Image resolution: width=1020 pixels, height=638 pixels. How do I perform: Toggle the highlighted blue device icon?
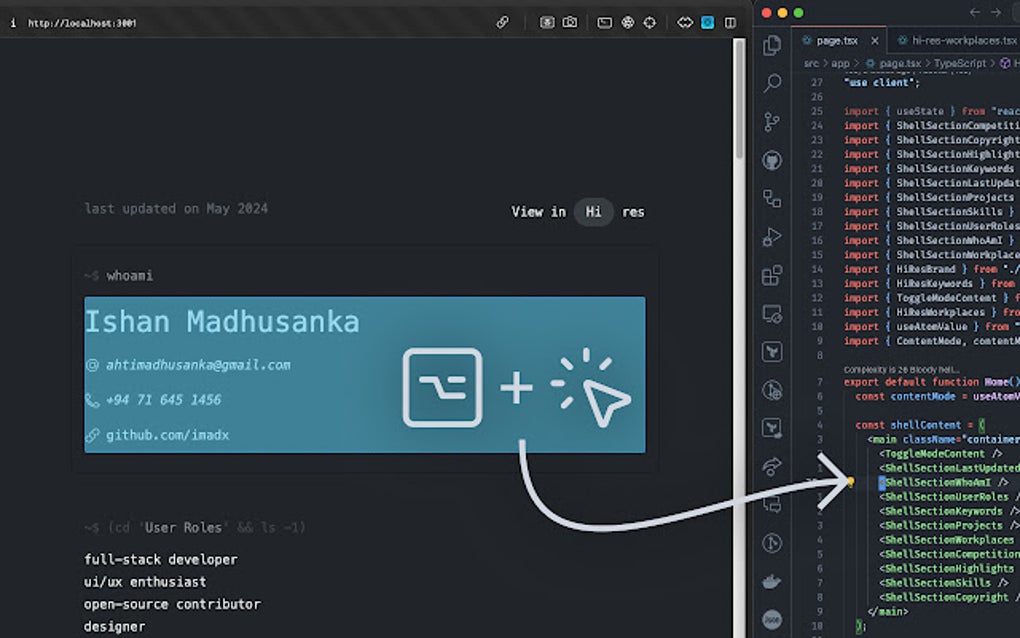(707, 22)
